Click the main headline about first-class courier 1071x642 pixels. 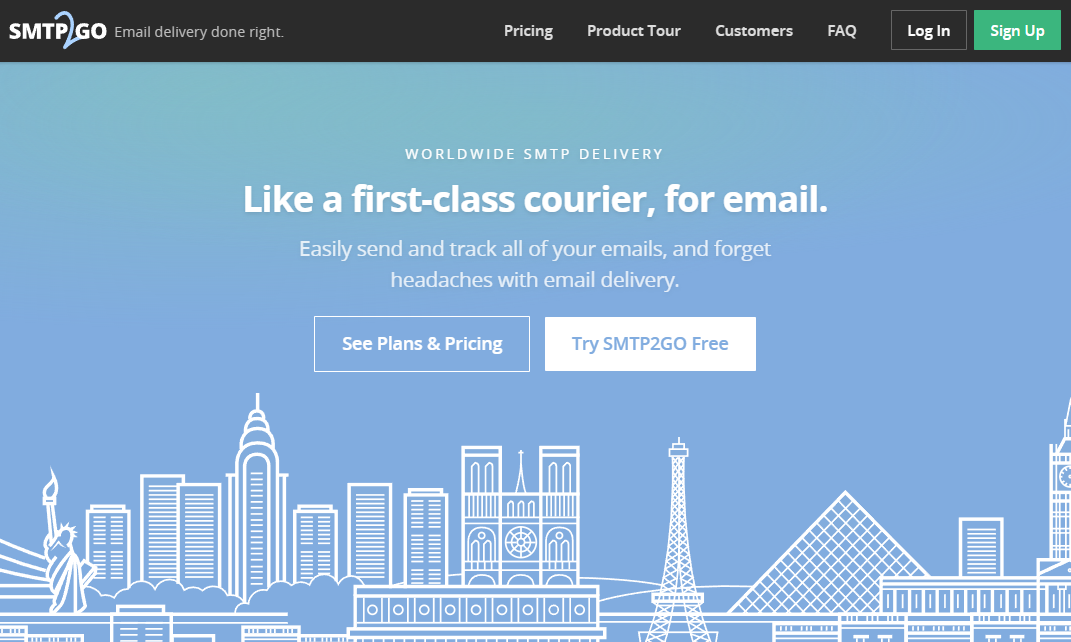pyautogui.click(x=535, y=199)
